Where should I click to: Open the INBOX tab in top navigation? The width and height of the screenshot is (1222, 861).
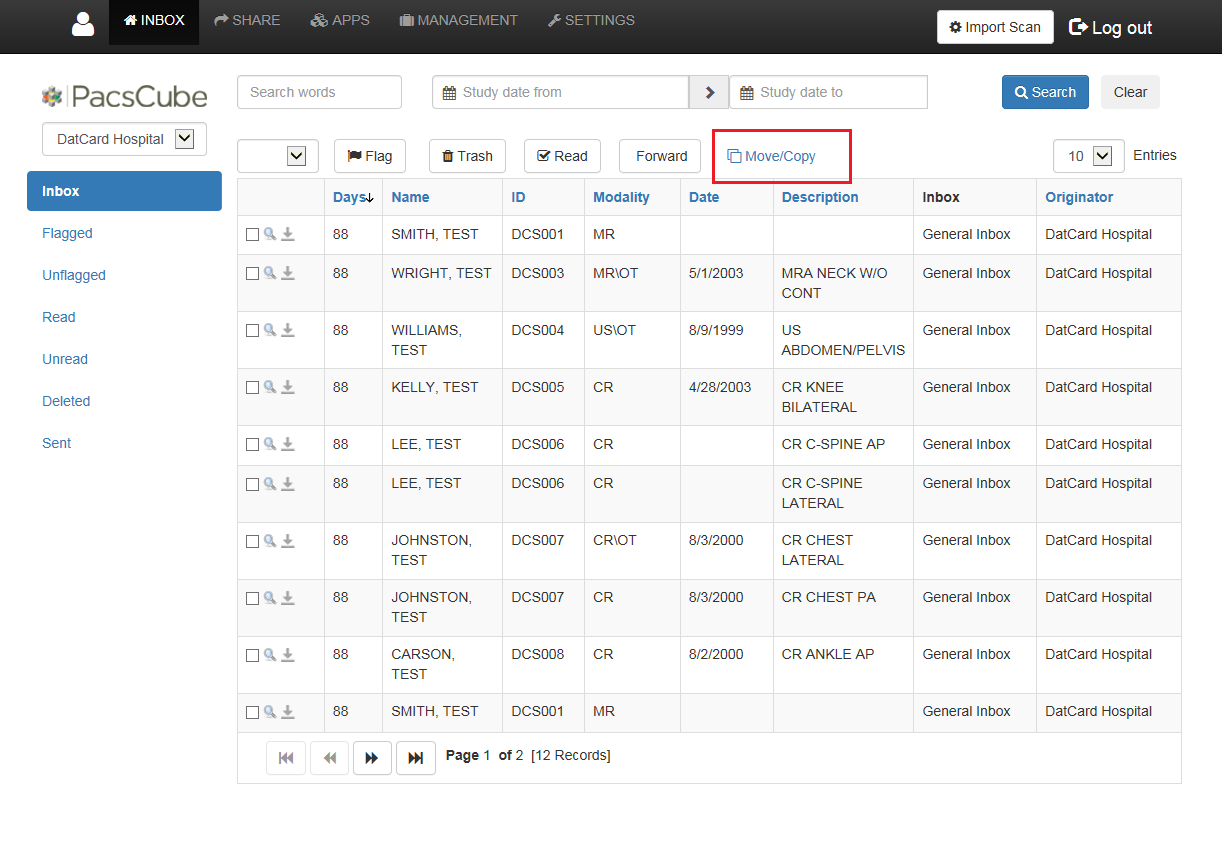click(154, 21)
